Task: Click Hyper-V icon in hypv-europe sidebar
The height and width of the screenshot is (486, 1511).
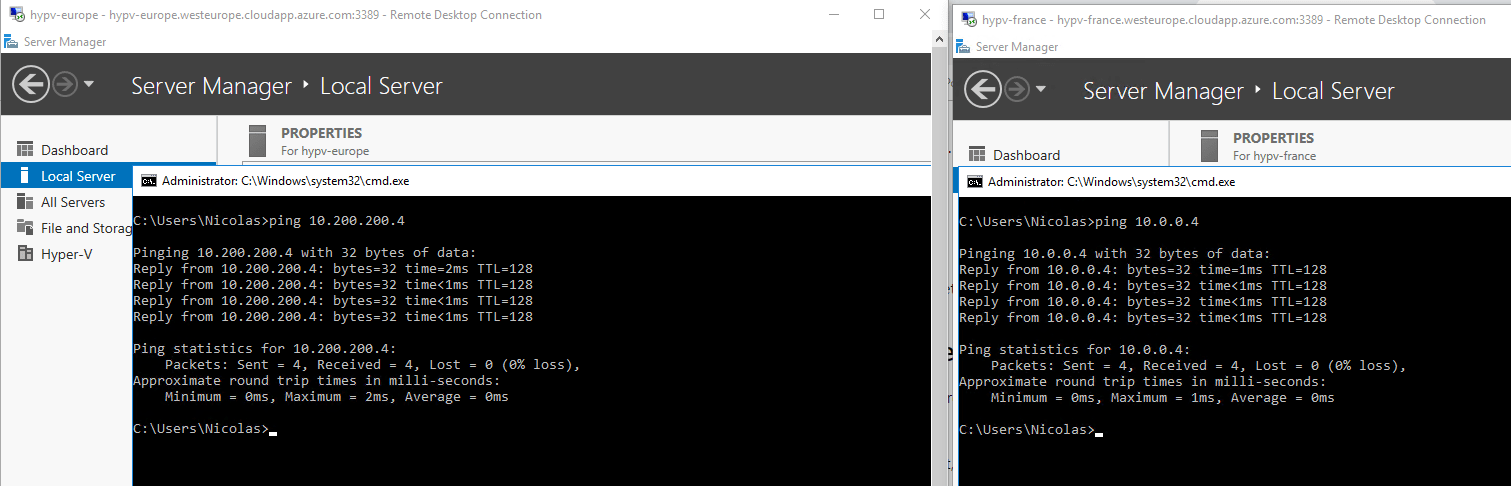Action: pyautogui.click(x=25, y=254)
